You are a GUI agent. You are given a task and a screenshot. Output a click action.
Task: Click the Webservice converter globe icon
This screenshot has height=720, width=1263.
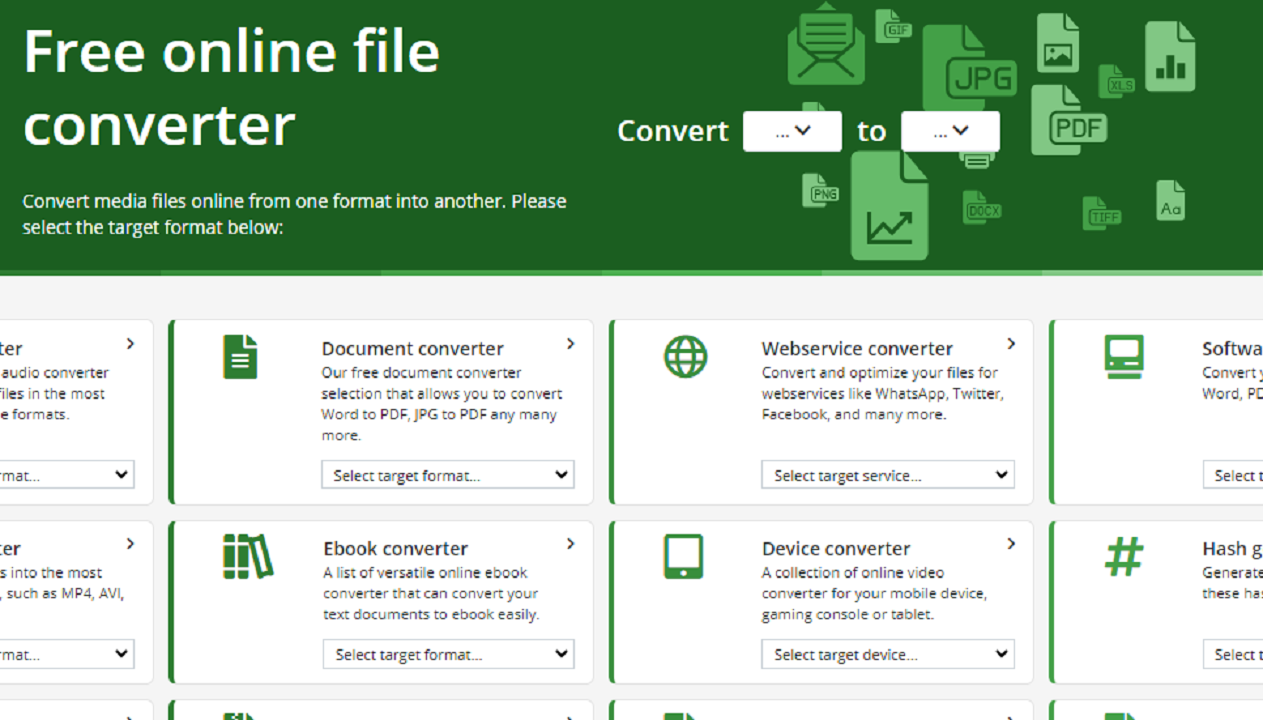(x=685, y=356)
